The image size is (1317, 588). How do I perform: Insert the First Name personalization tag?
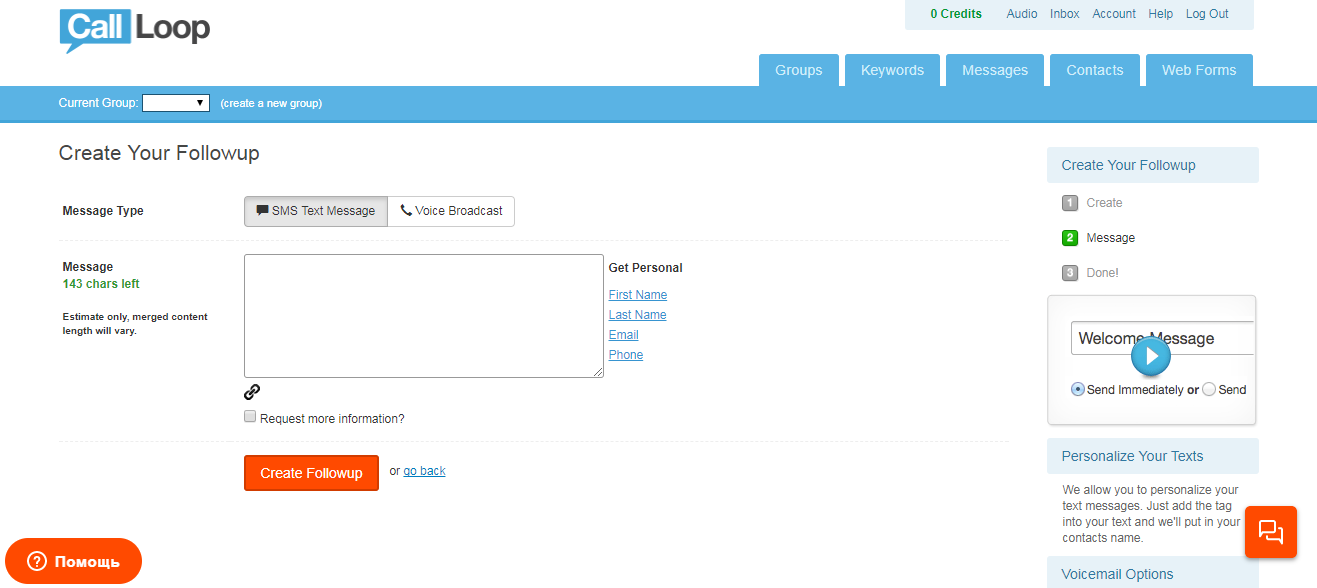pos(637,294)
